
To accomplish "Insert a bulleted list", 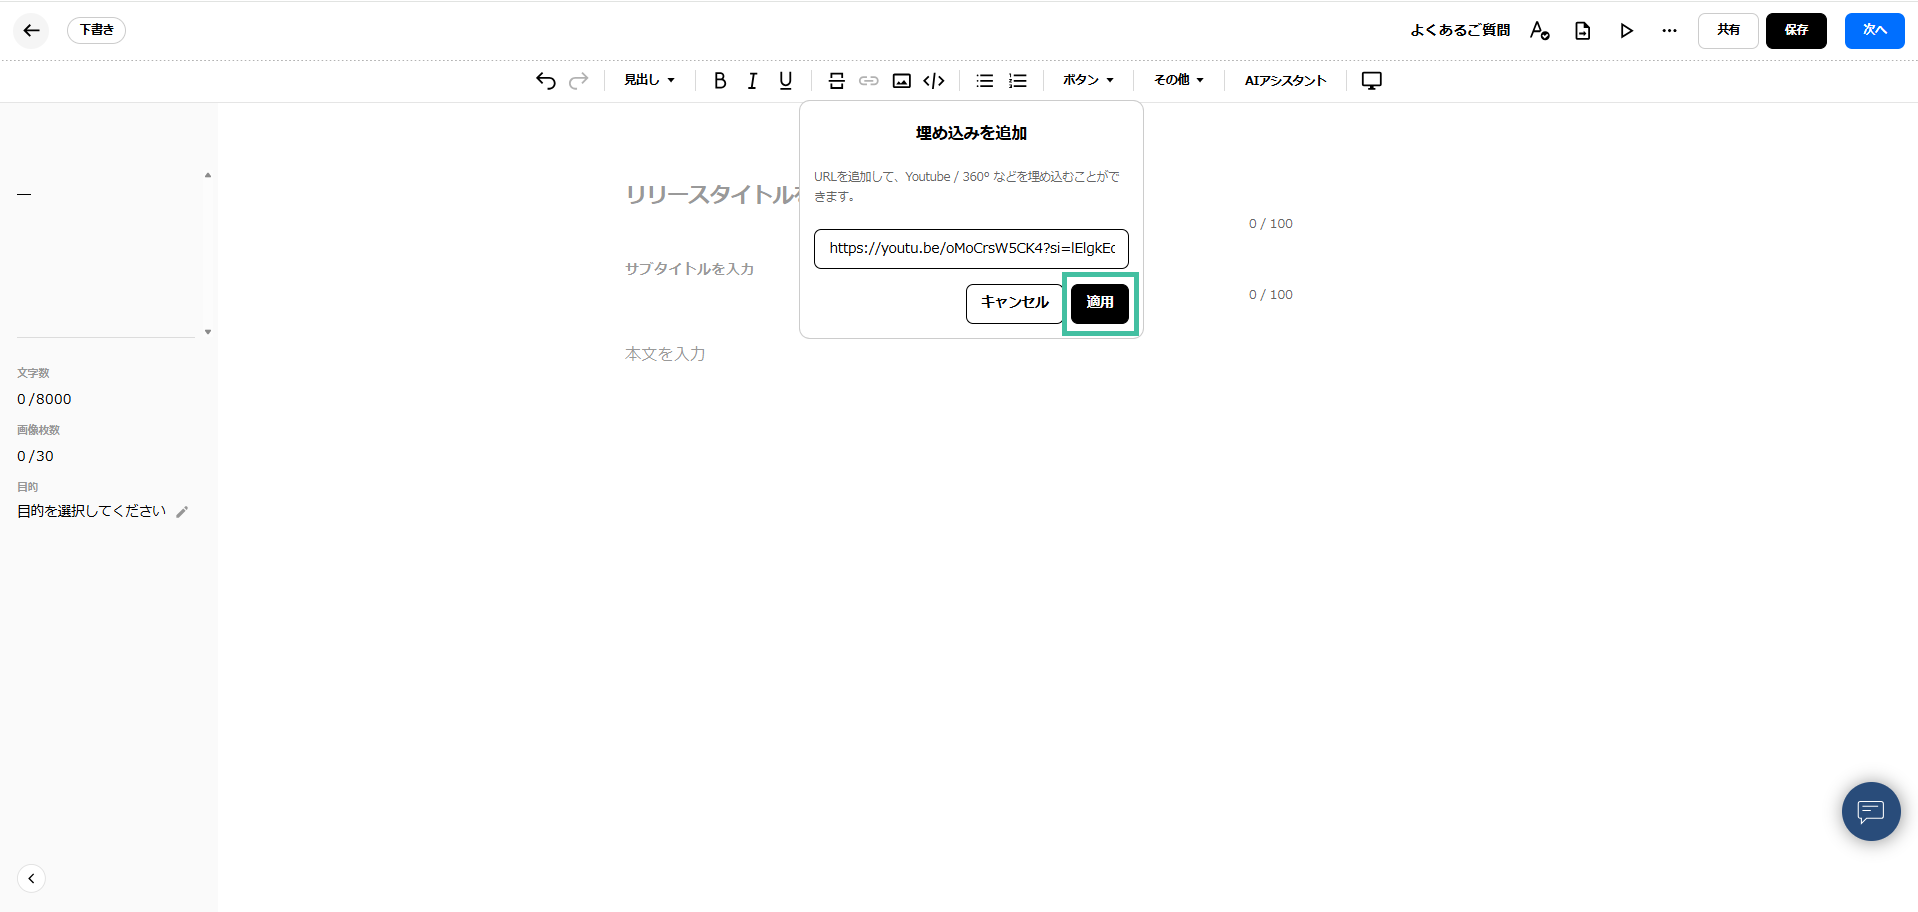I will point(984,81).
